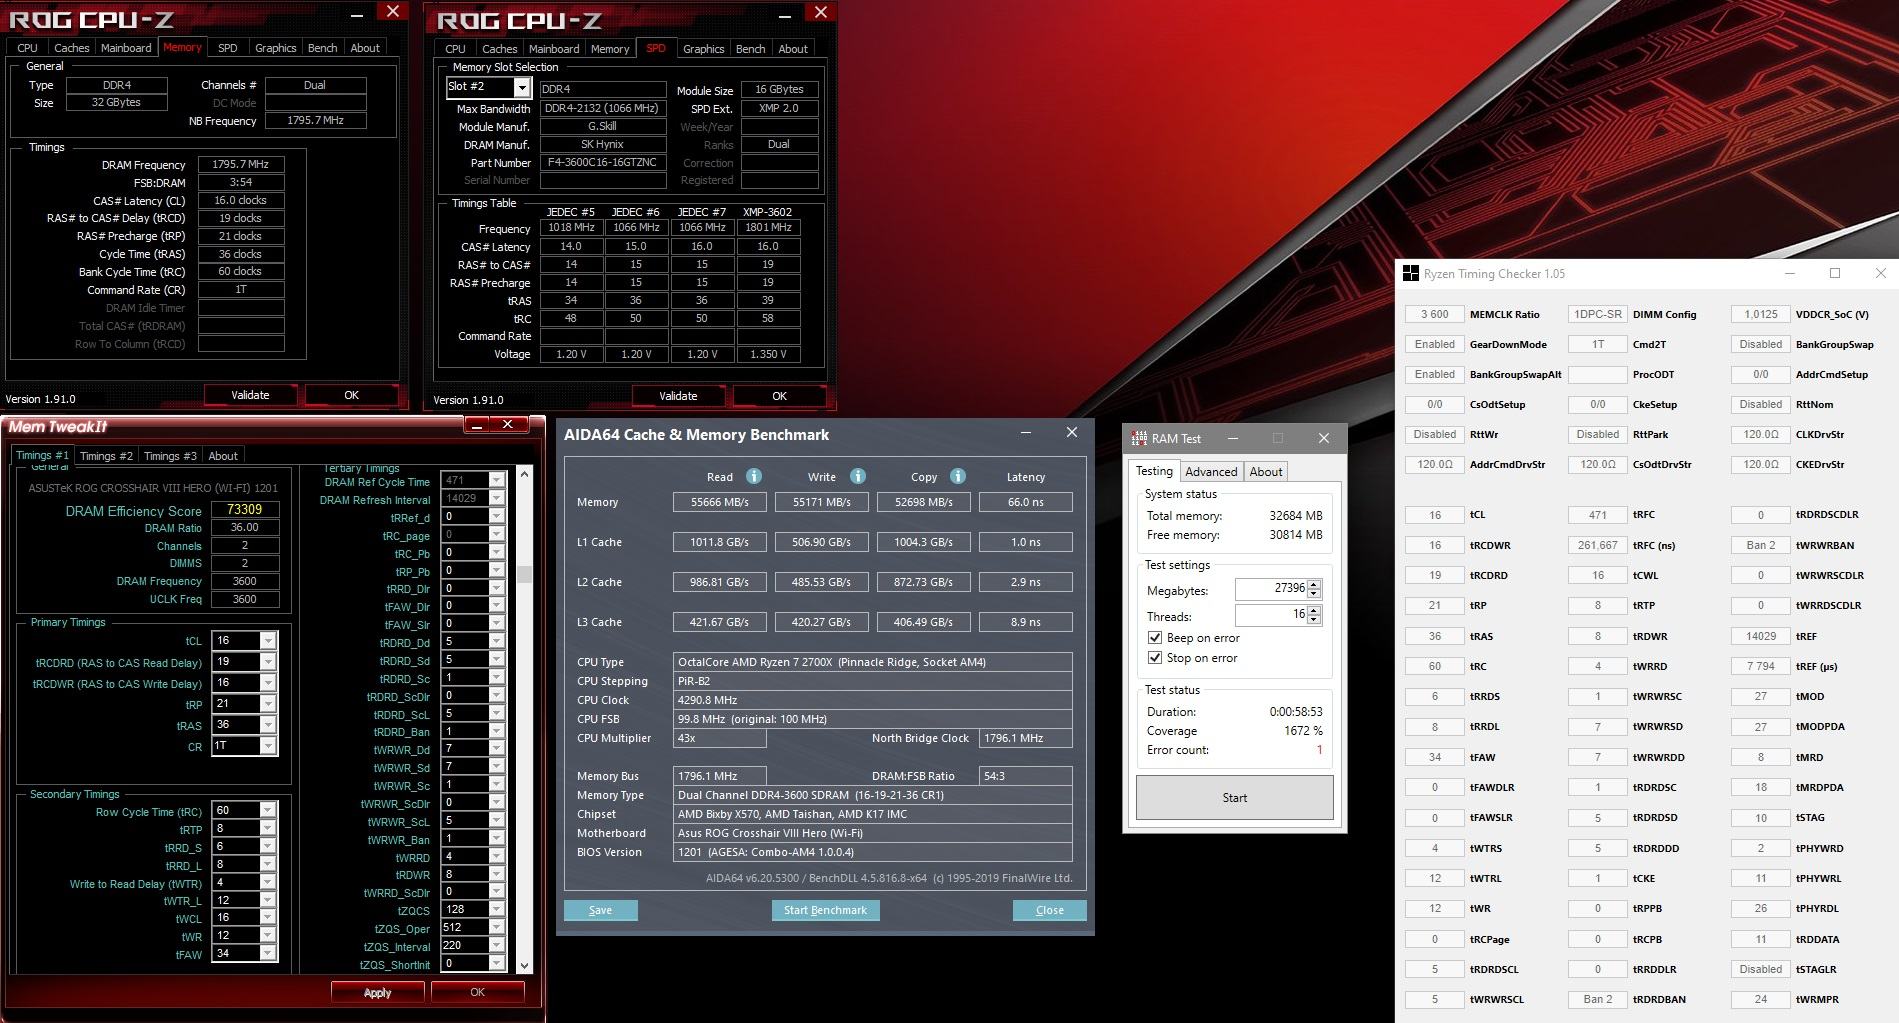This screenshot has width=1899, height=1023.
Task: Minimize the CPU-Z SPD window
Action: [785, 14]
